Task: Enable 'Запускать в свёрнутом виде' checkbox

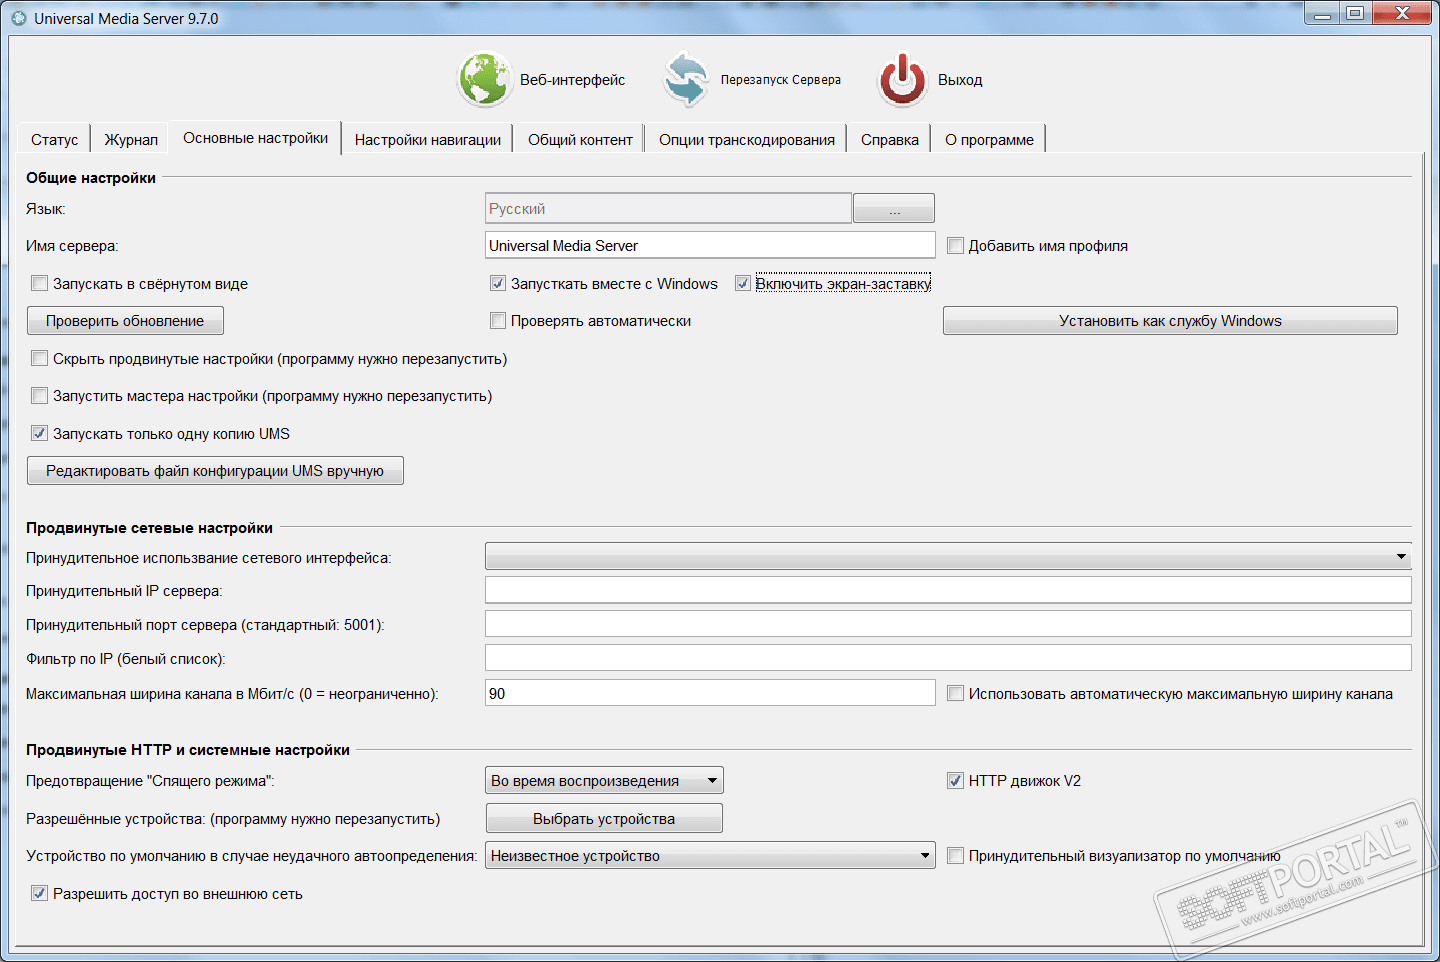Action: point(39,284)
